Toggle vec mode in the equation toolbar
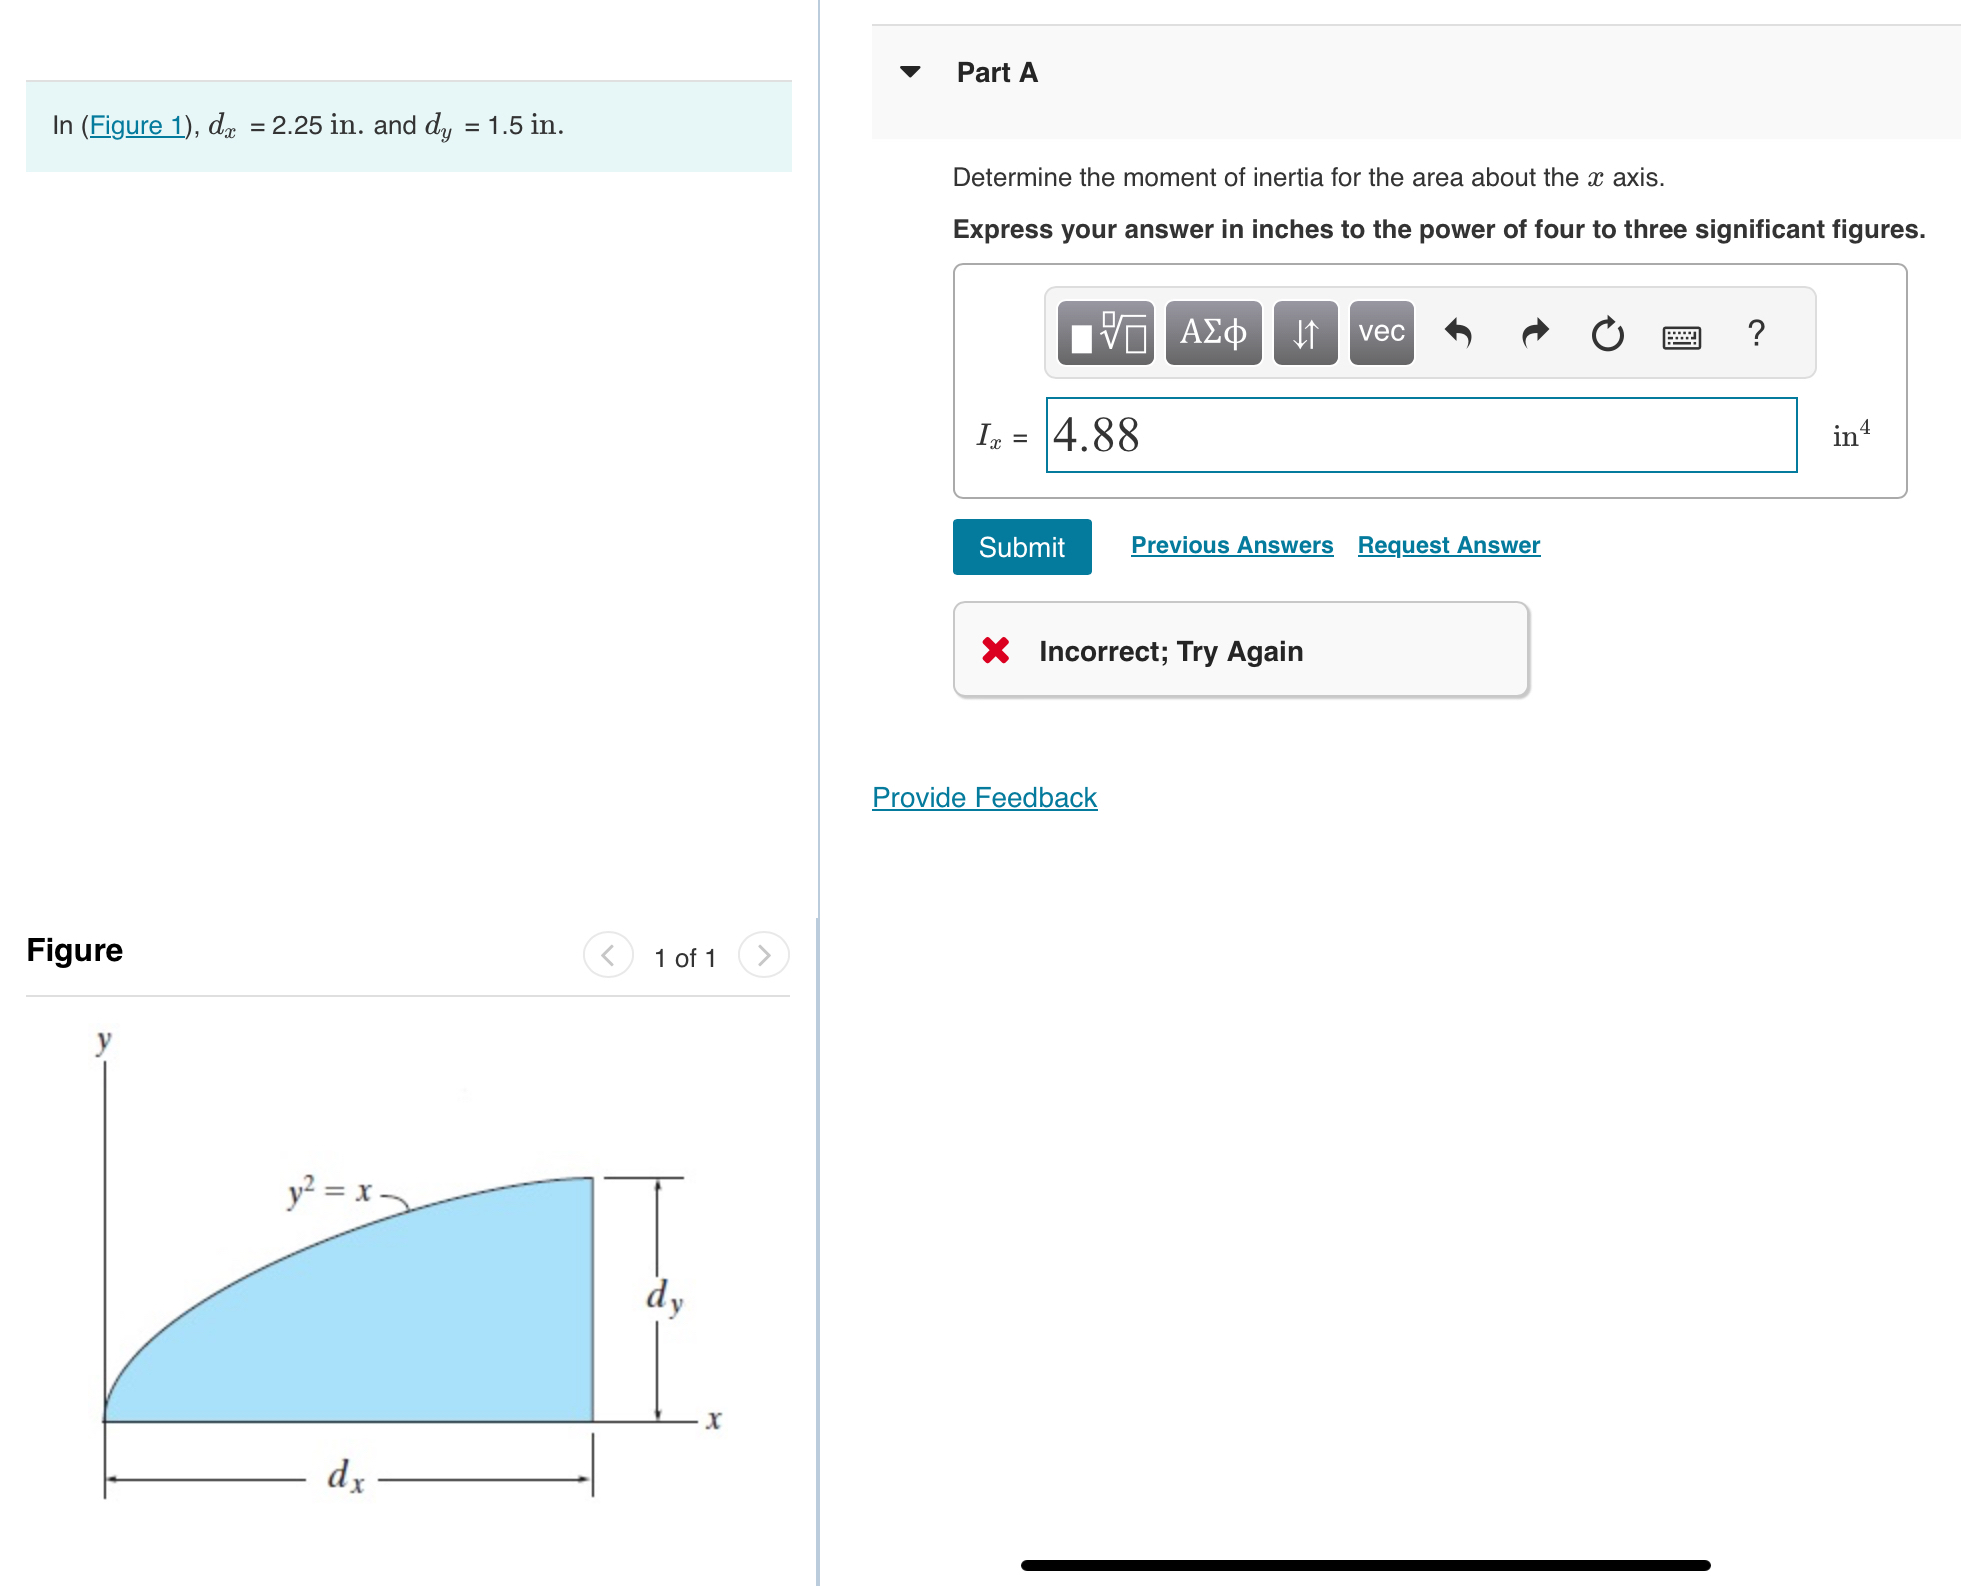This screenshot has height=1586, width=1961. [x=1380, y=333]
